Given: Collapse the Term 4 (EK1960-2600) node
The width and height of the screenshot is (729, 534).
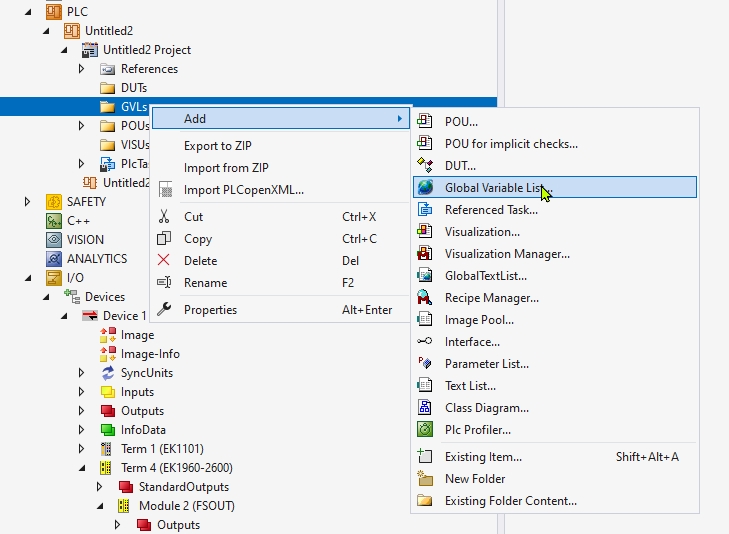Looking at the screenshot, I should click(82, 468).
